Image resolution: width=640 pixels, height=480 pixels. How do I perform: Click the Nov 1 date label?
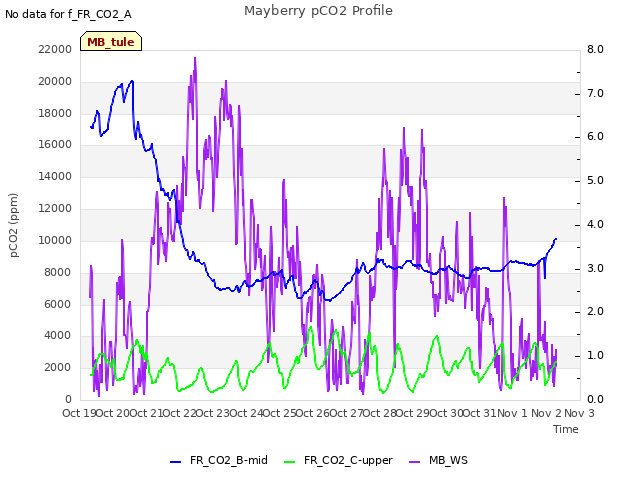pyautogui.click(x=512, y=413)
